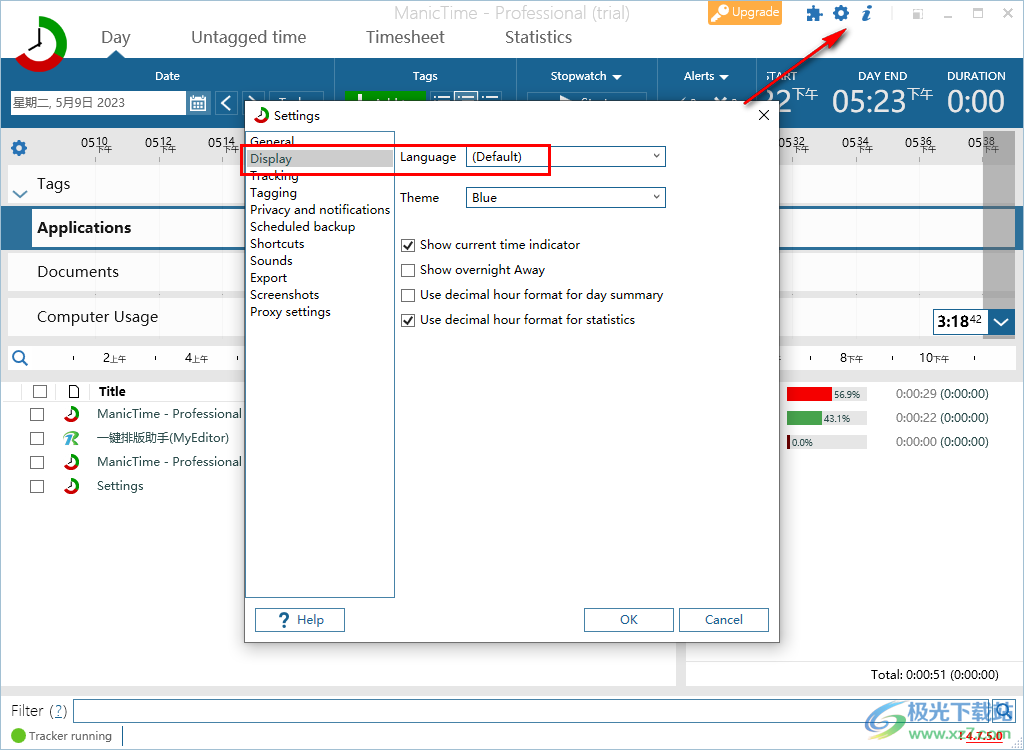Open settings via the gear icon in title bar
Screen dimensions: 1024x750
pos(841,13)
